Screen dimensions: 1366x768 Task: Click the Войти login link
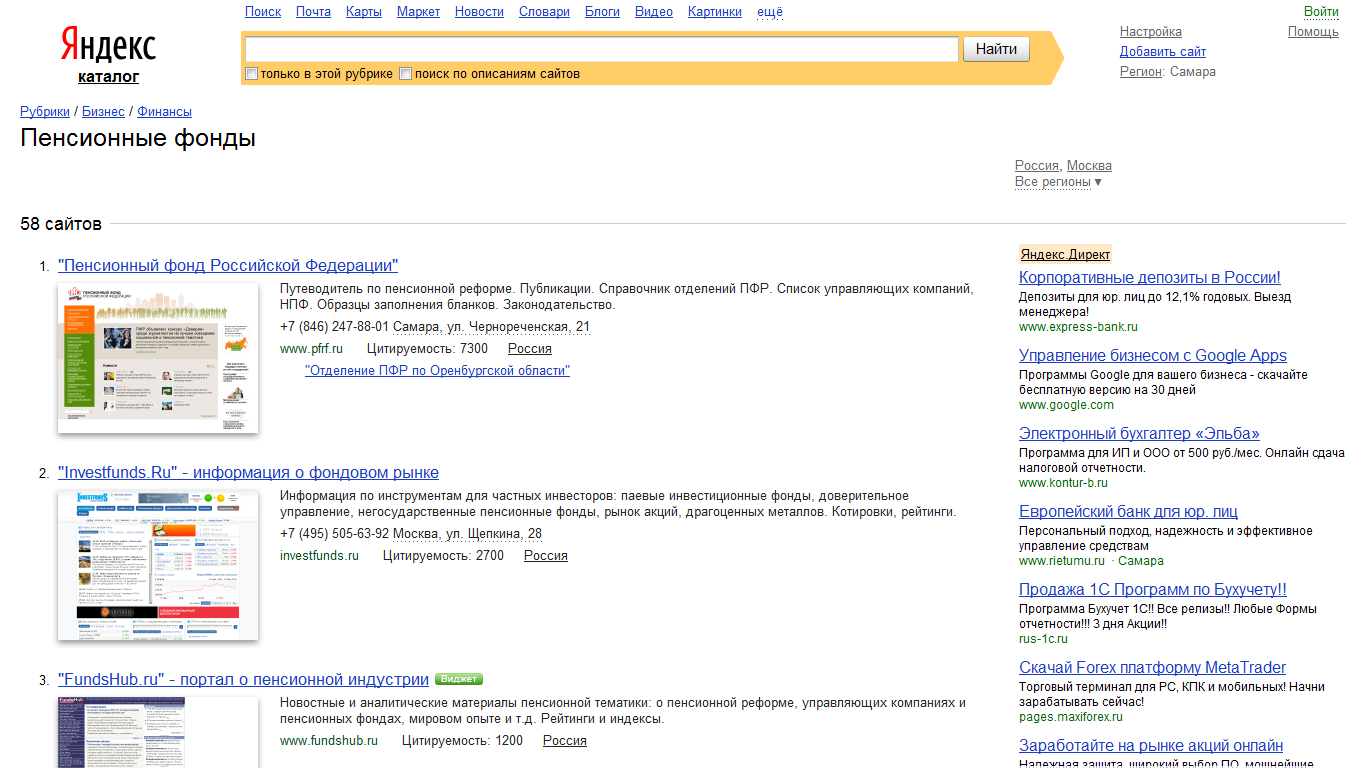[x=1321, y=12]
